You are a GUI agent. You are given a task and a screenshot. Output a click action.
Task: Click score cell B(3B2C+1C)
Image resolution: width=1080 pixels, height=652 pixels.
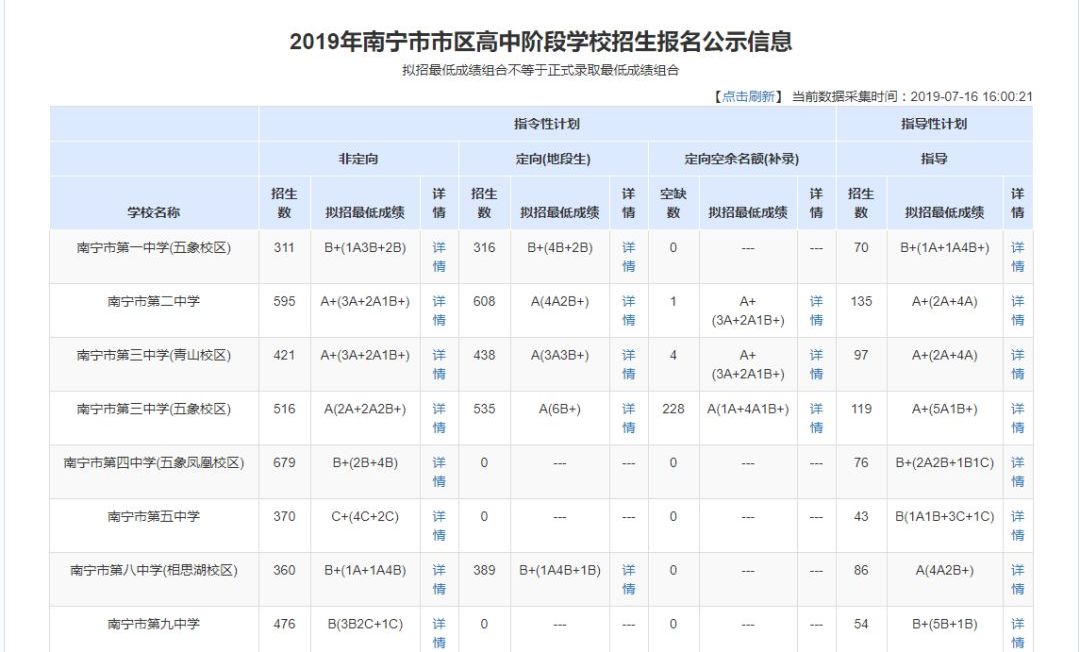365,624
